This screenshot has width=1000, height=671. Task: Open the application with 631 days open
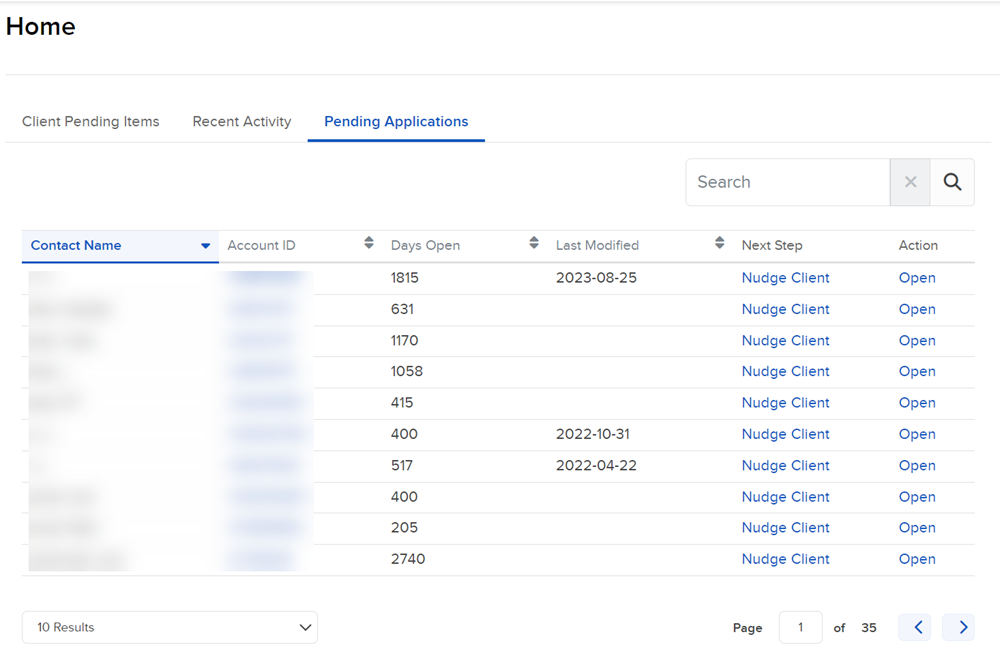point(917,309)
